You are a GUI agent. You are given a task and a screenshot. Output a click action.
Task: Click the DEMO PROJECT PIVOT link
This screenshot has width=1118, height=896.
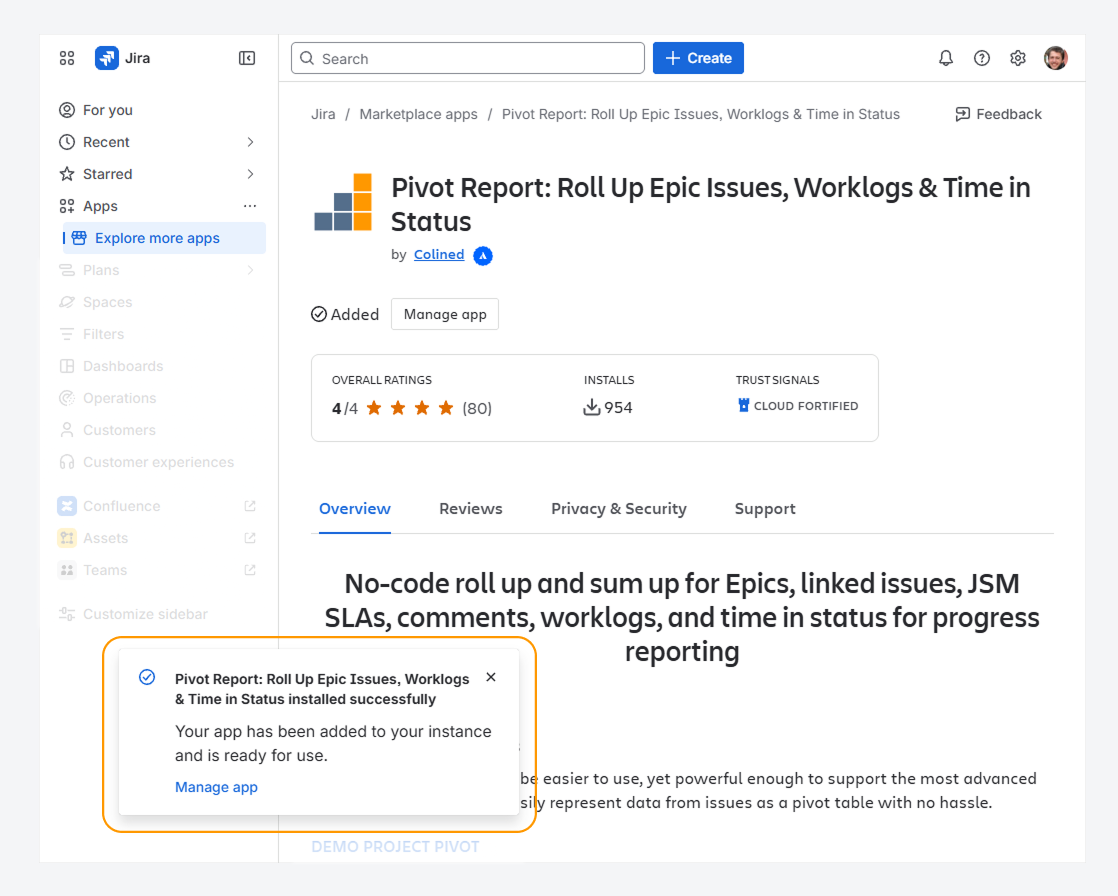[x=395, y=847]
